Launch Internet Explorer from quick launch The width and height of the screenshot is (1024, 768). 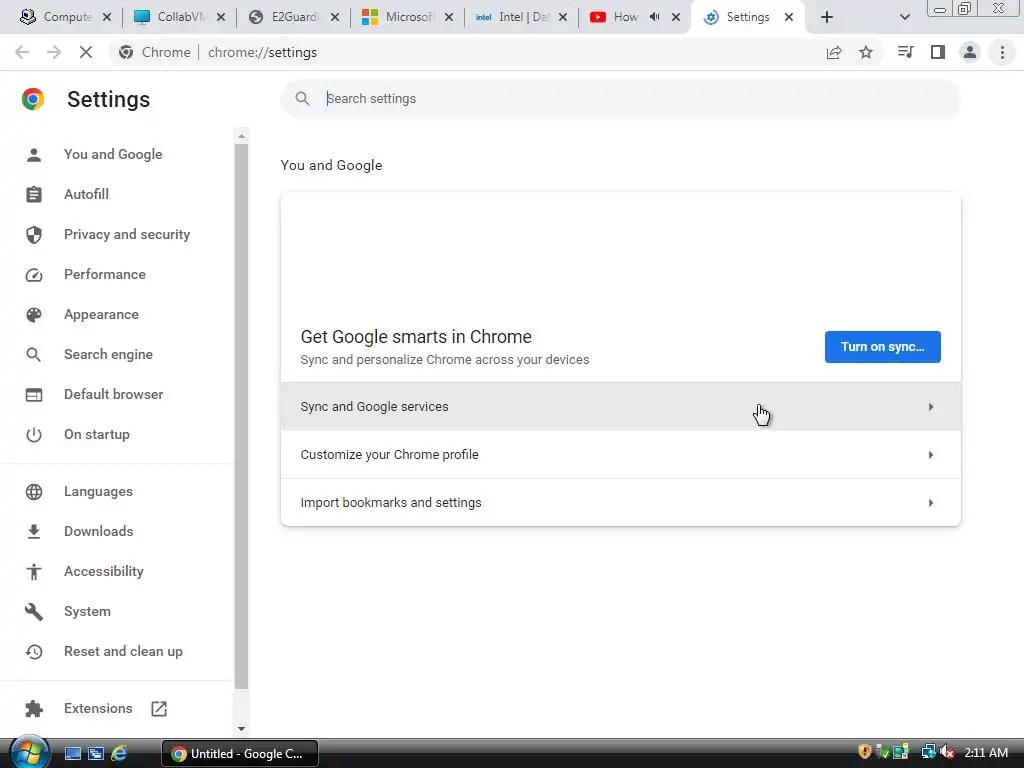pos(119,754)
